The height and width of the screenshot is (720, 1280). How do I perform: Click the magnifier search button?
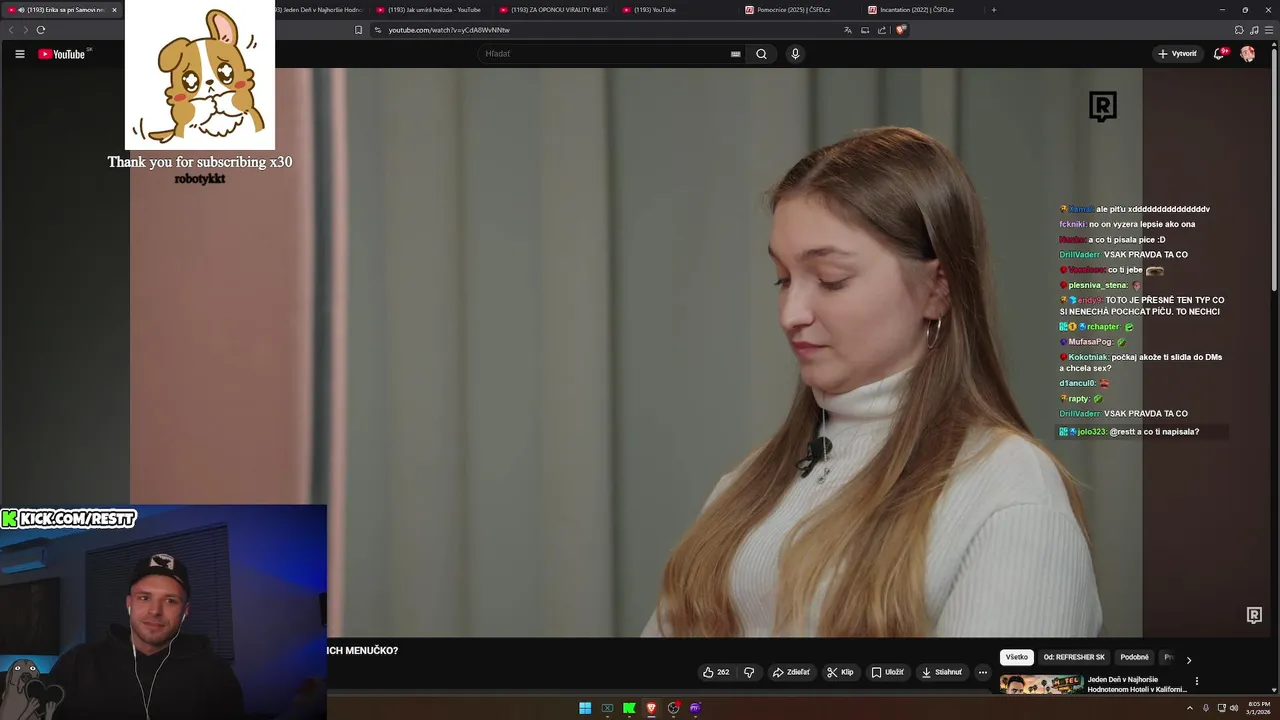tap(761, 54)
